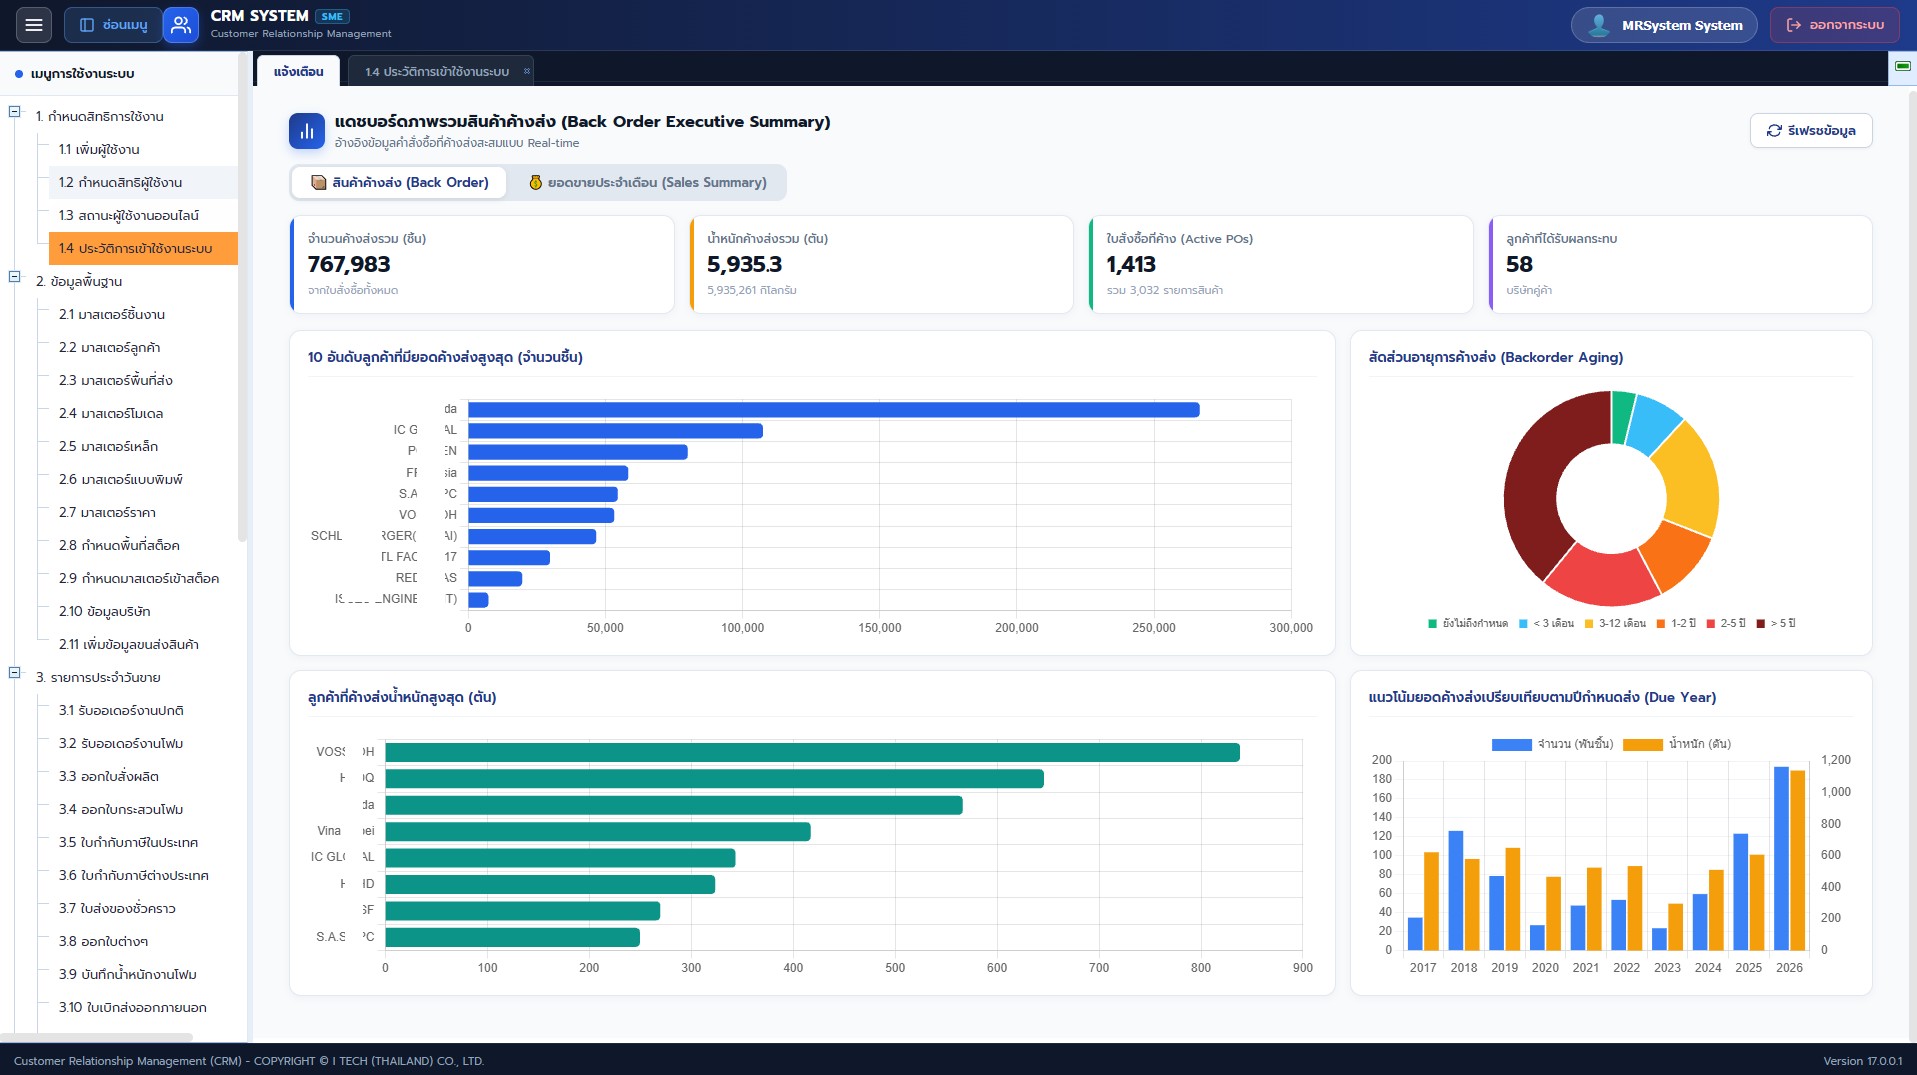Toggle the < 3 เดือน legend swatch

pyautogui.click(x=1523, y=624)
